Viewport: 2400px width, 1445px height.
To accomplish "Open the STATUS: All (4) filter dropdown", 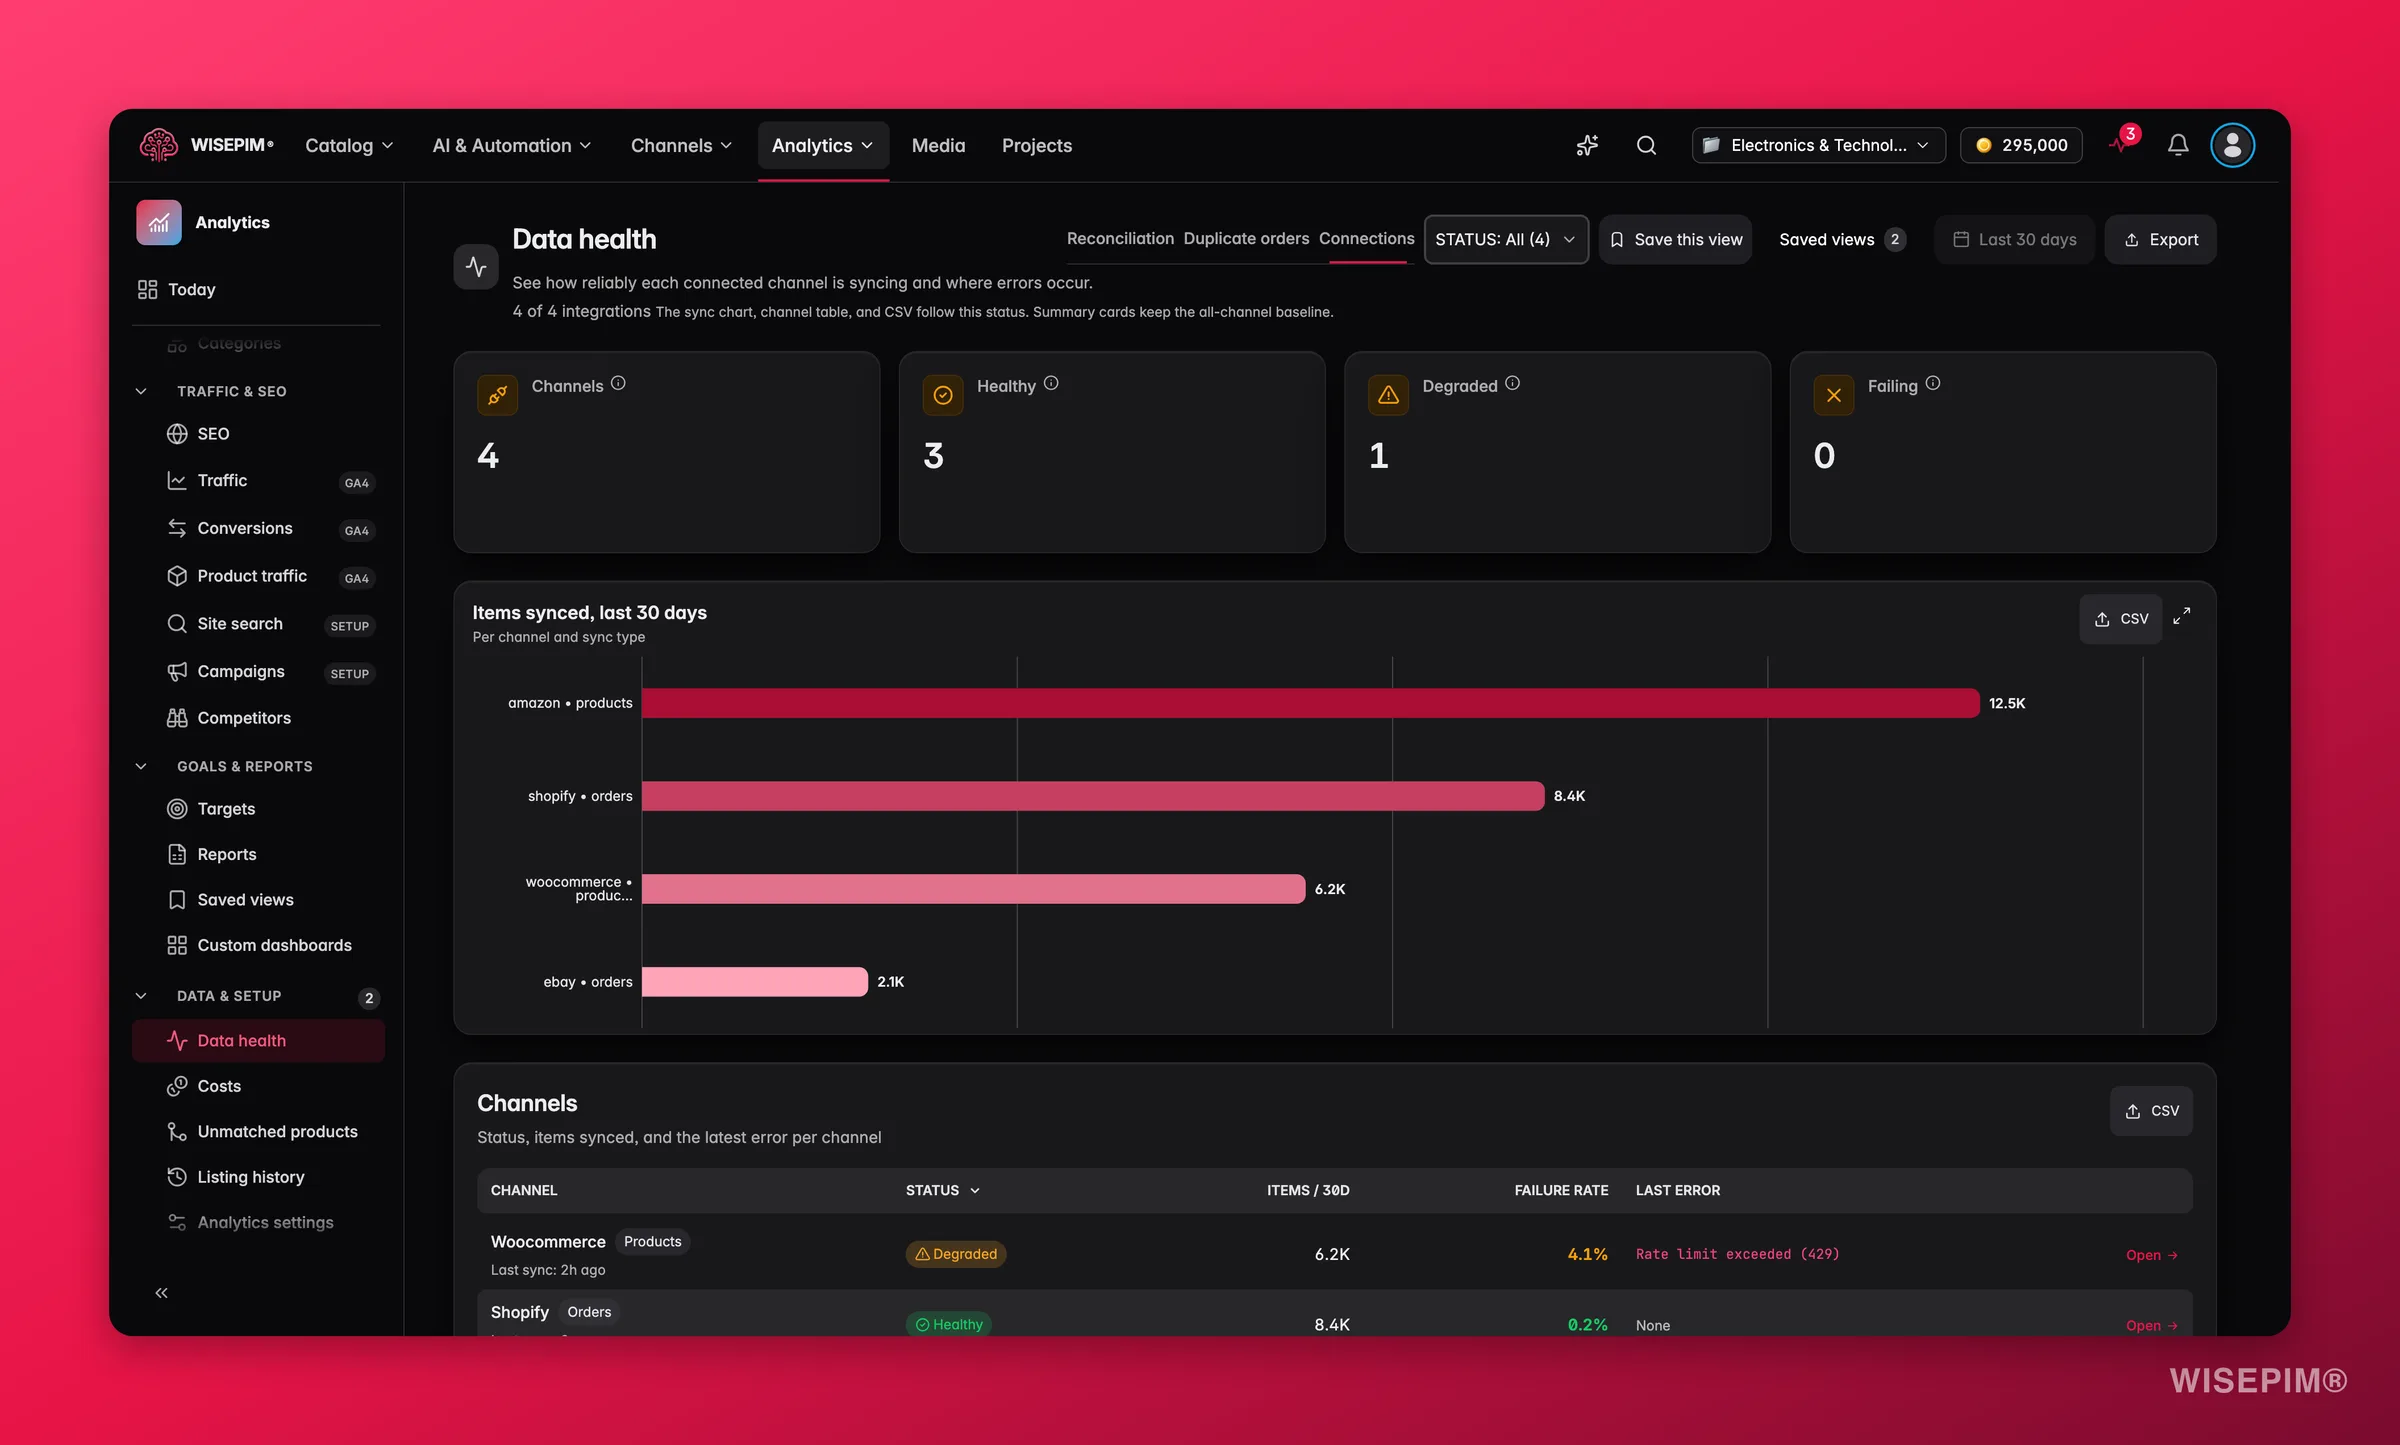I will [x=1506, y=239].
